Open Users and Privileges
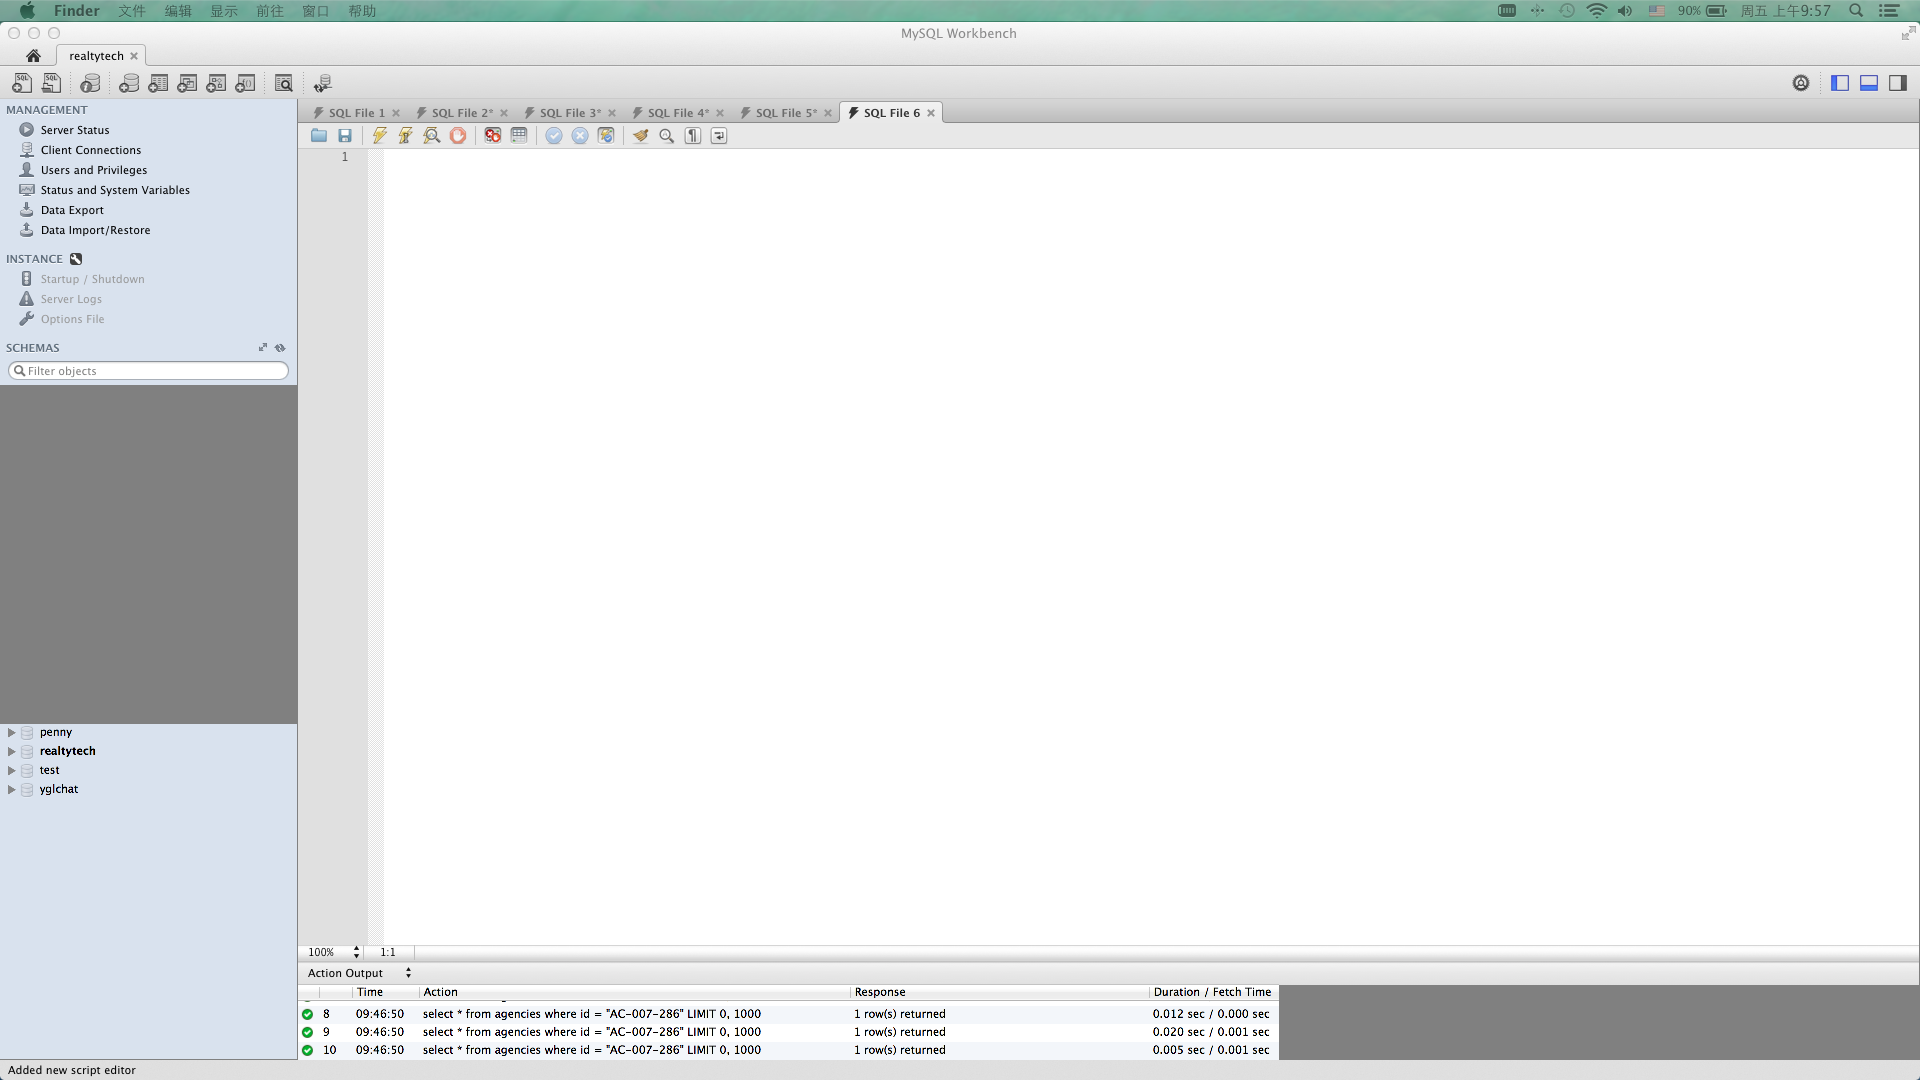This screenshot has width=1920, height=1080. [x=94, y=170]
